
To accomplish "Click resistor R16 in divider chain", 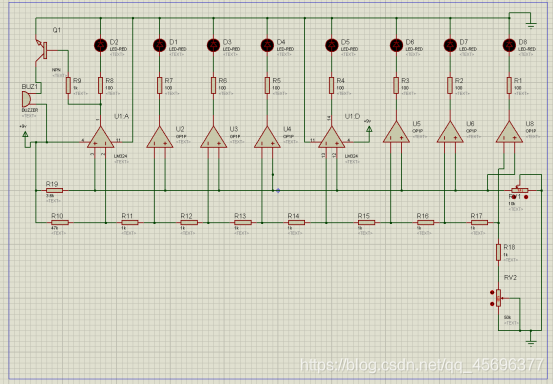I will (425, 223).
